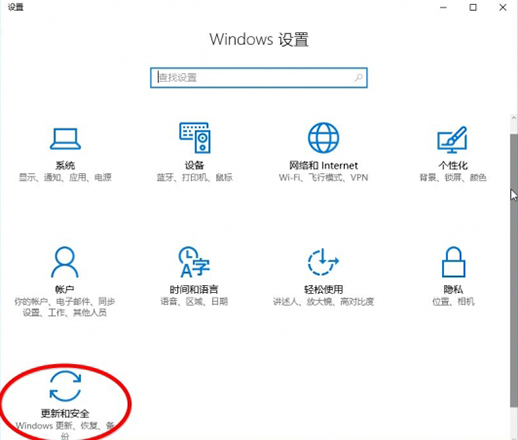Click the 更新和安全 label text
518x440 pixels.
tap(65, 414)
